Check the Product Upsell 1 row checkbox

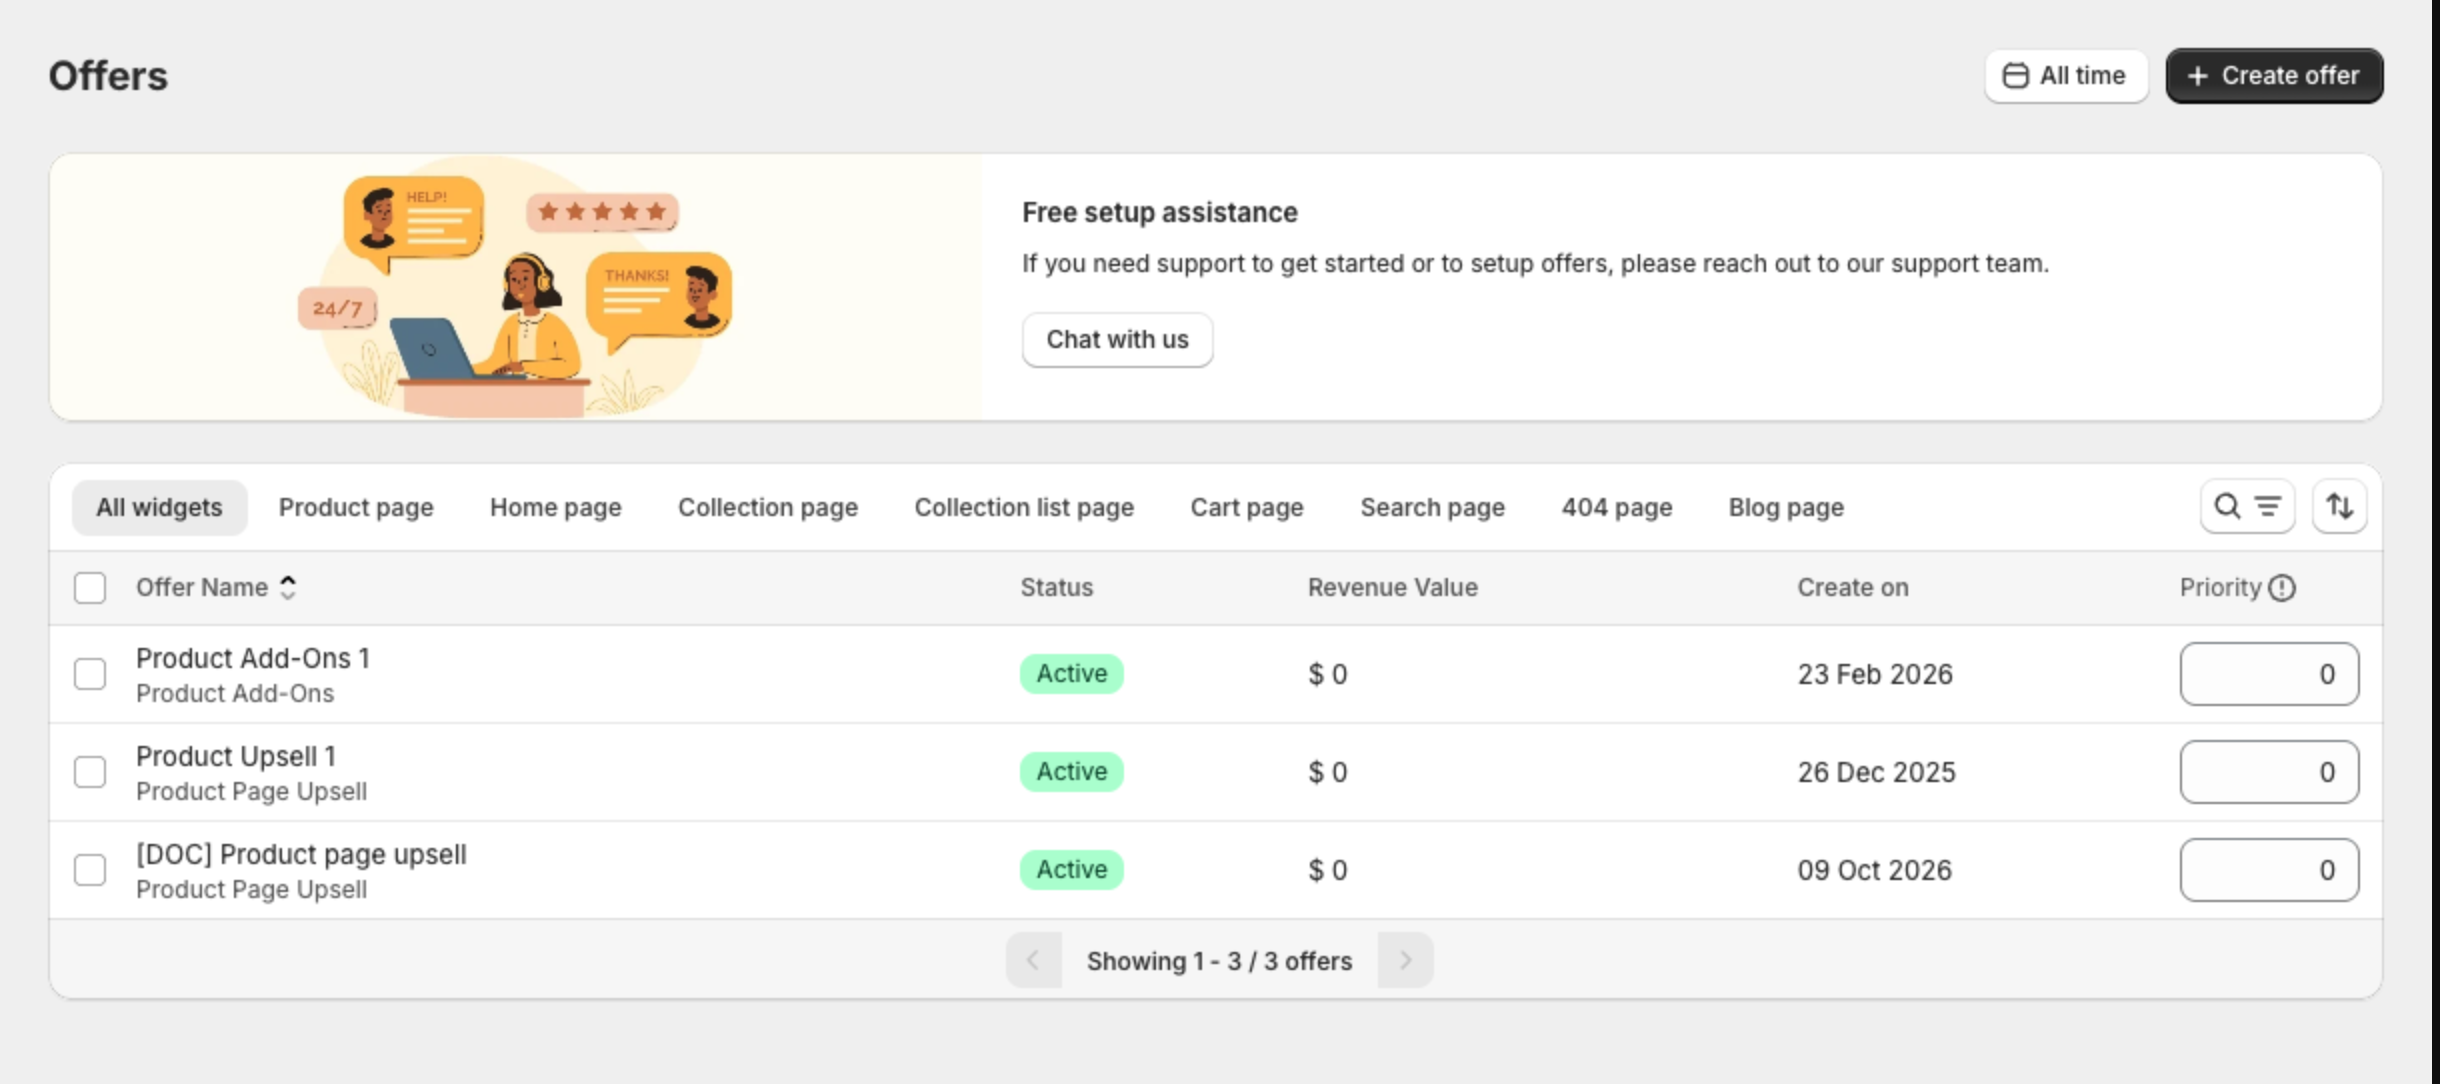pos(90,772)
